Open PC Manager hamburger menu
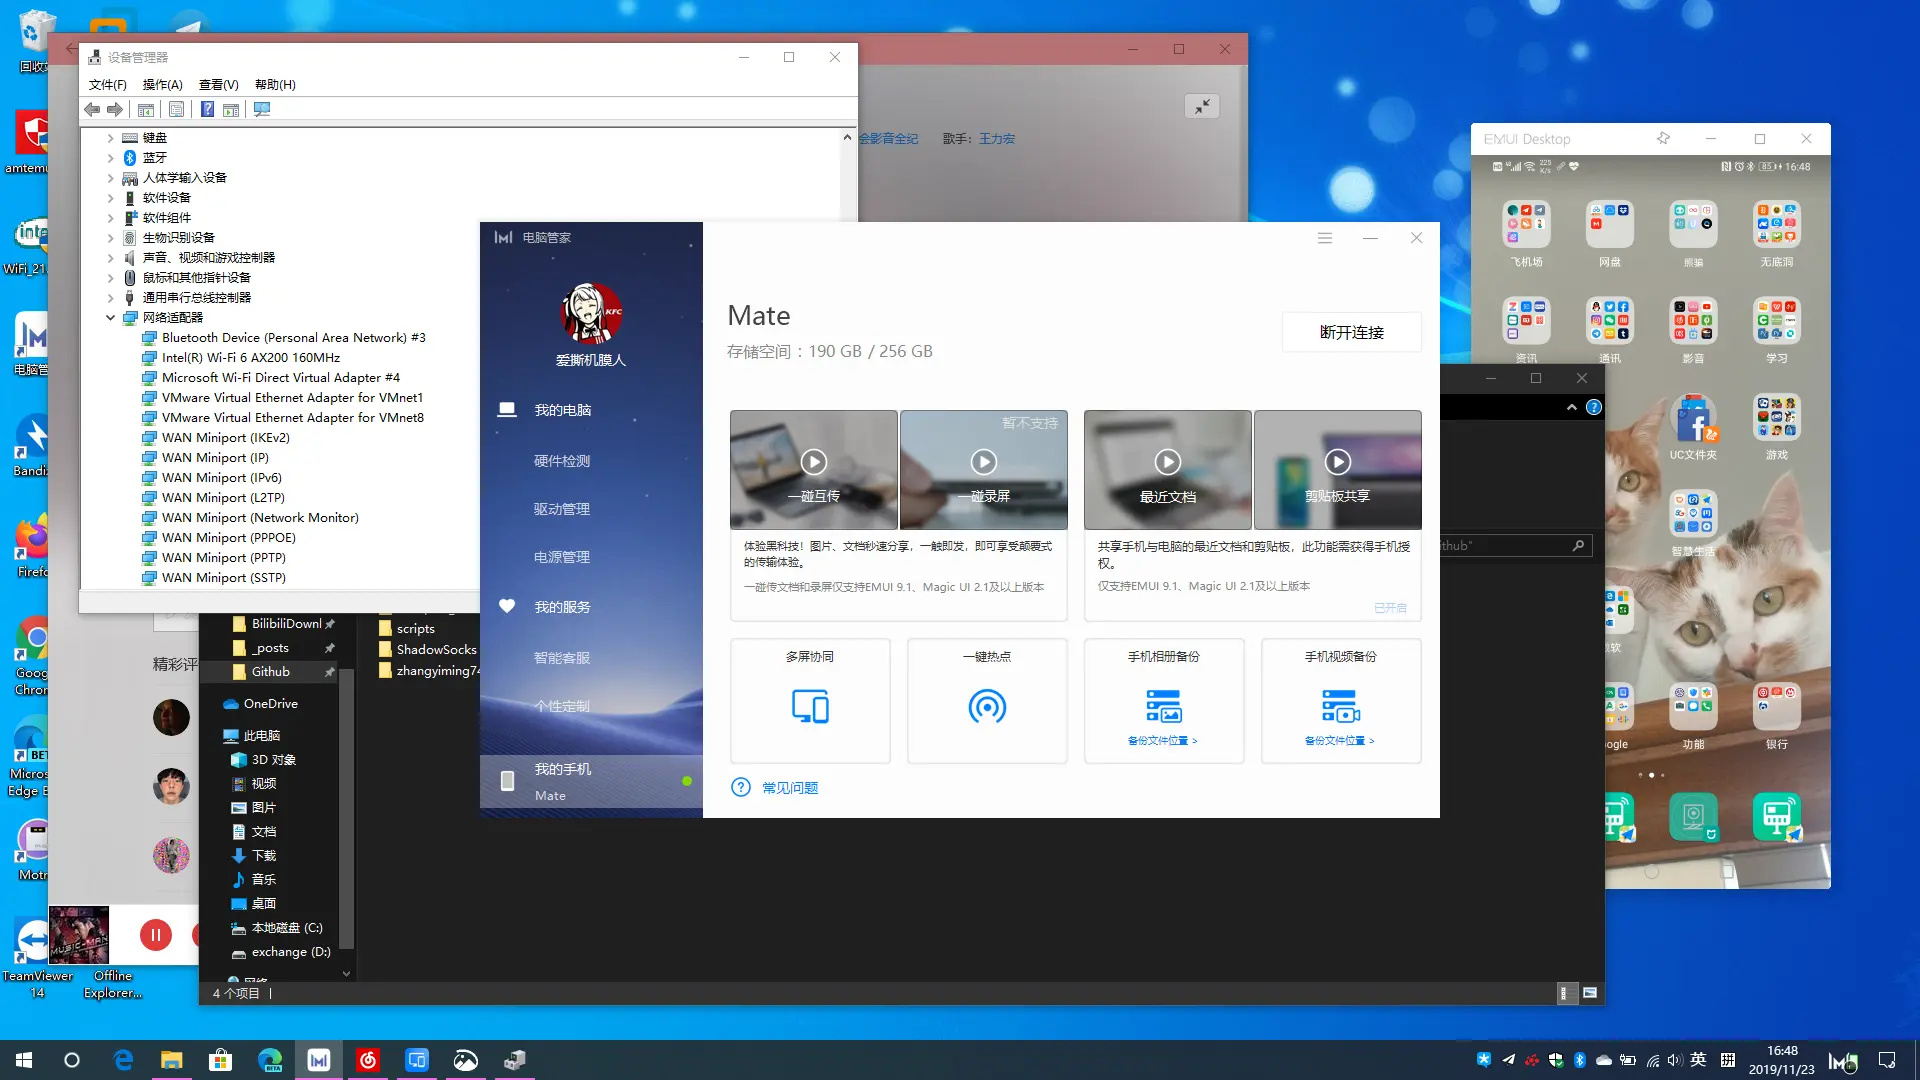The image size is (1920, 1080). (1325, 238)
